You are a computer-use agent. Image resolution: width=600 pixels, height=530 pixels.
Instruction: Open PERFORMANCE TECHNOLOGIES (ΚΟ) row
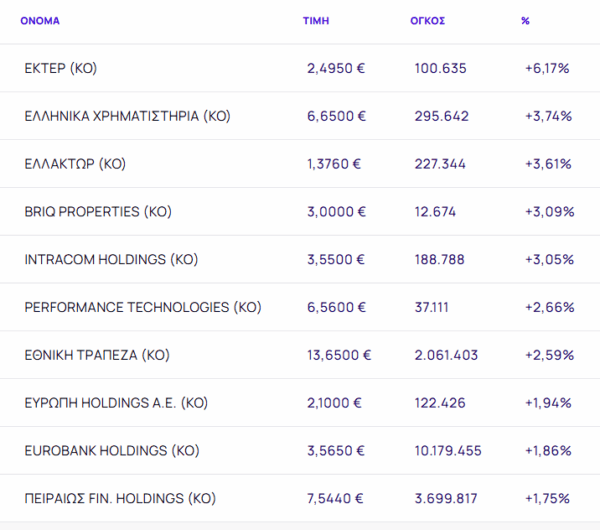[x=142, y=307]
